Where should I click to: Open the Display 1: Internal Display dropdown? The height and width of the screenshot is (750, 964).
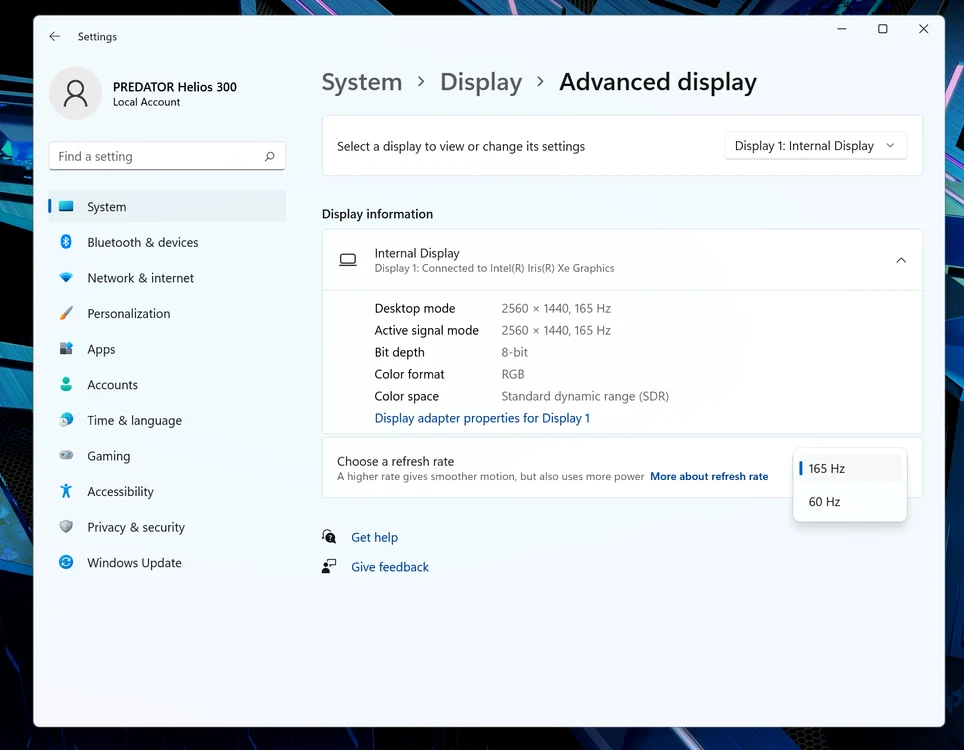point(815,146)
